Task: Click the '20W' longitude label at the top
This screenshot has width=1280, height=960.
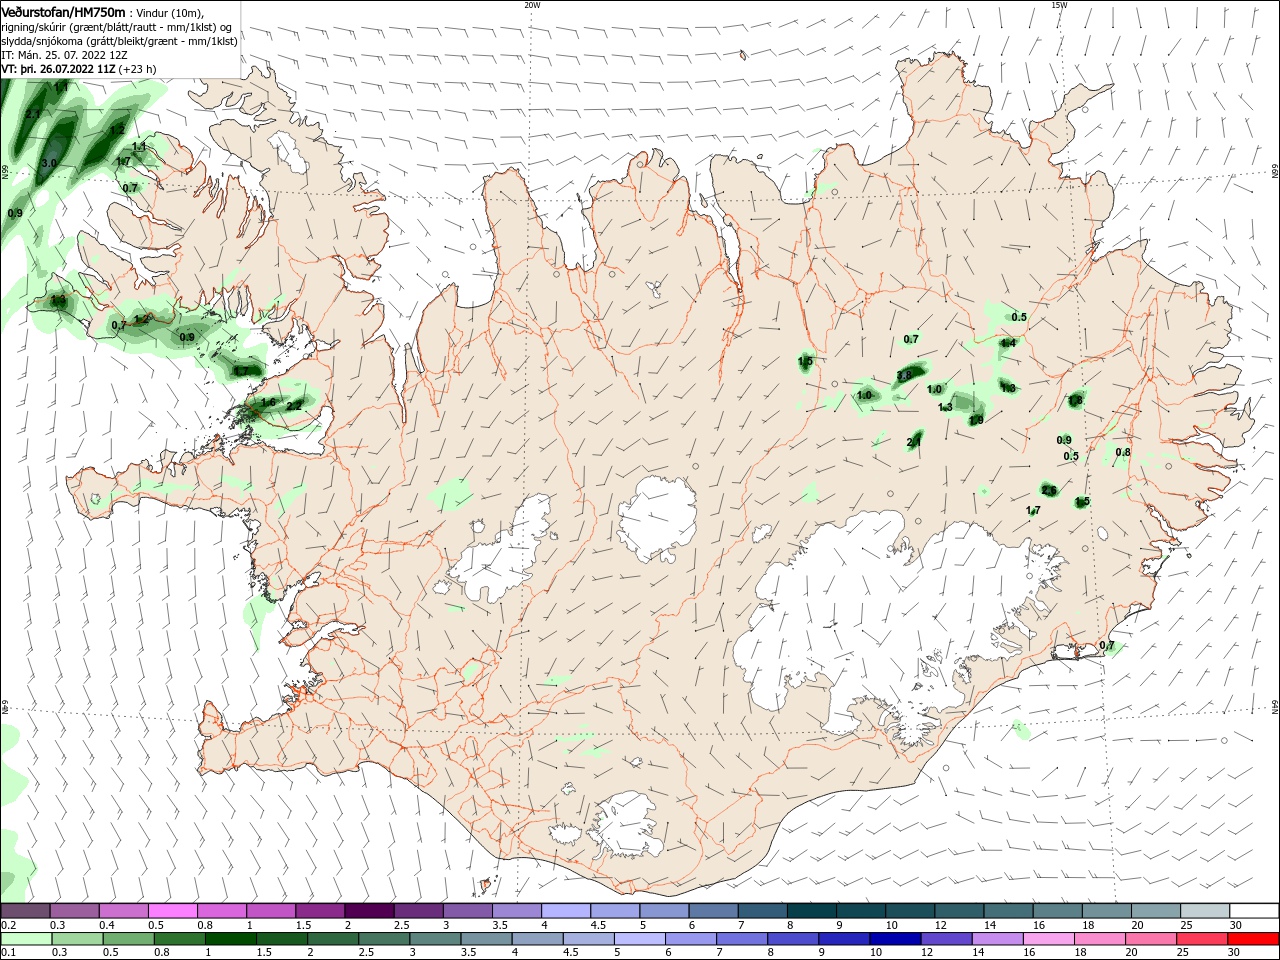Action: coord(532,5)
